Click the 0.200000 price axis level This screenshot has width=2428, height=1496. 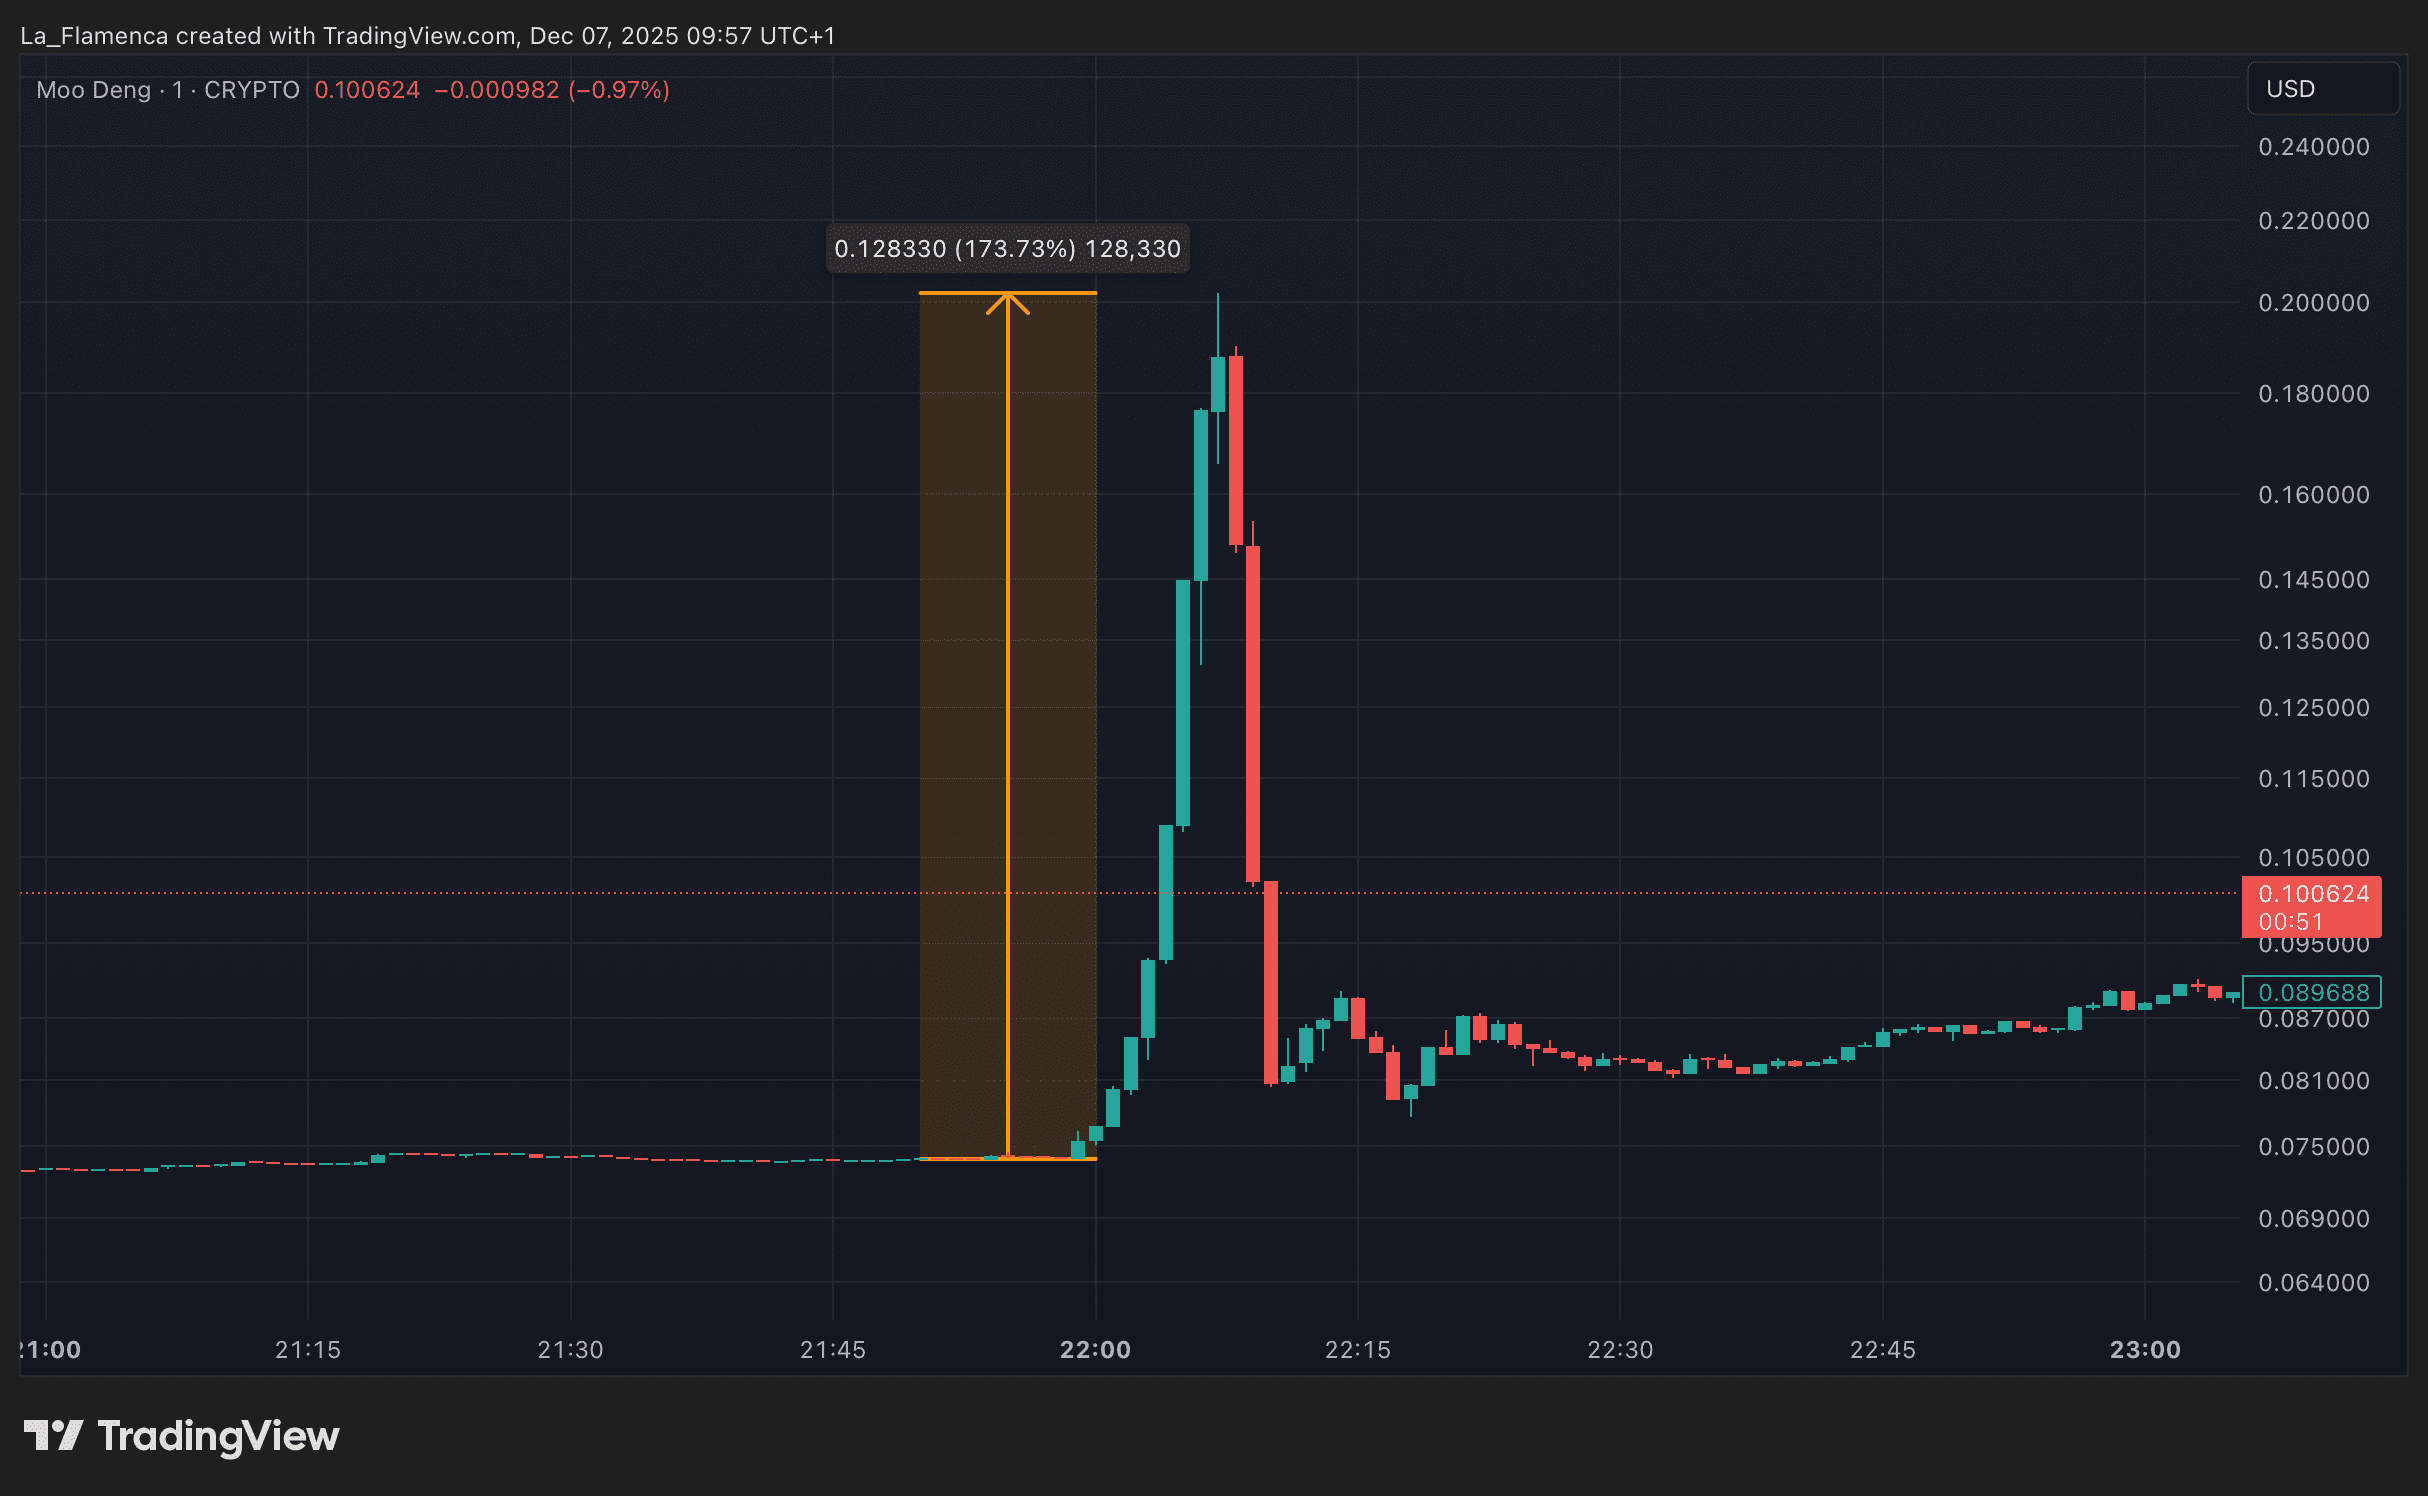pos(2313,303)
